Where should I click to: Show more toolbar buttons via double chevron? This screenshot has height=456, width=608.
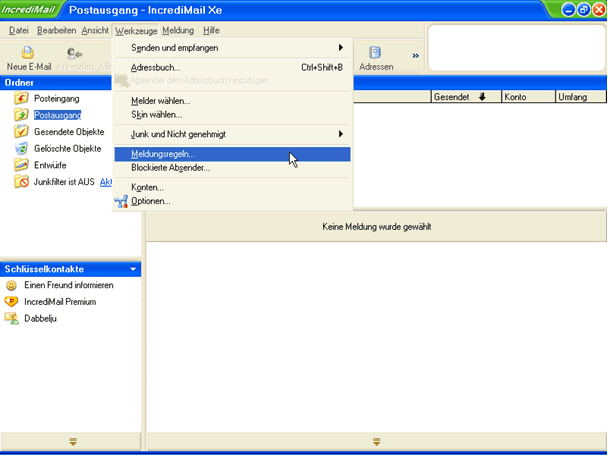click(x=415, y=56)
